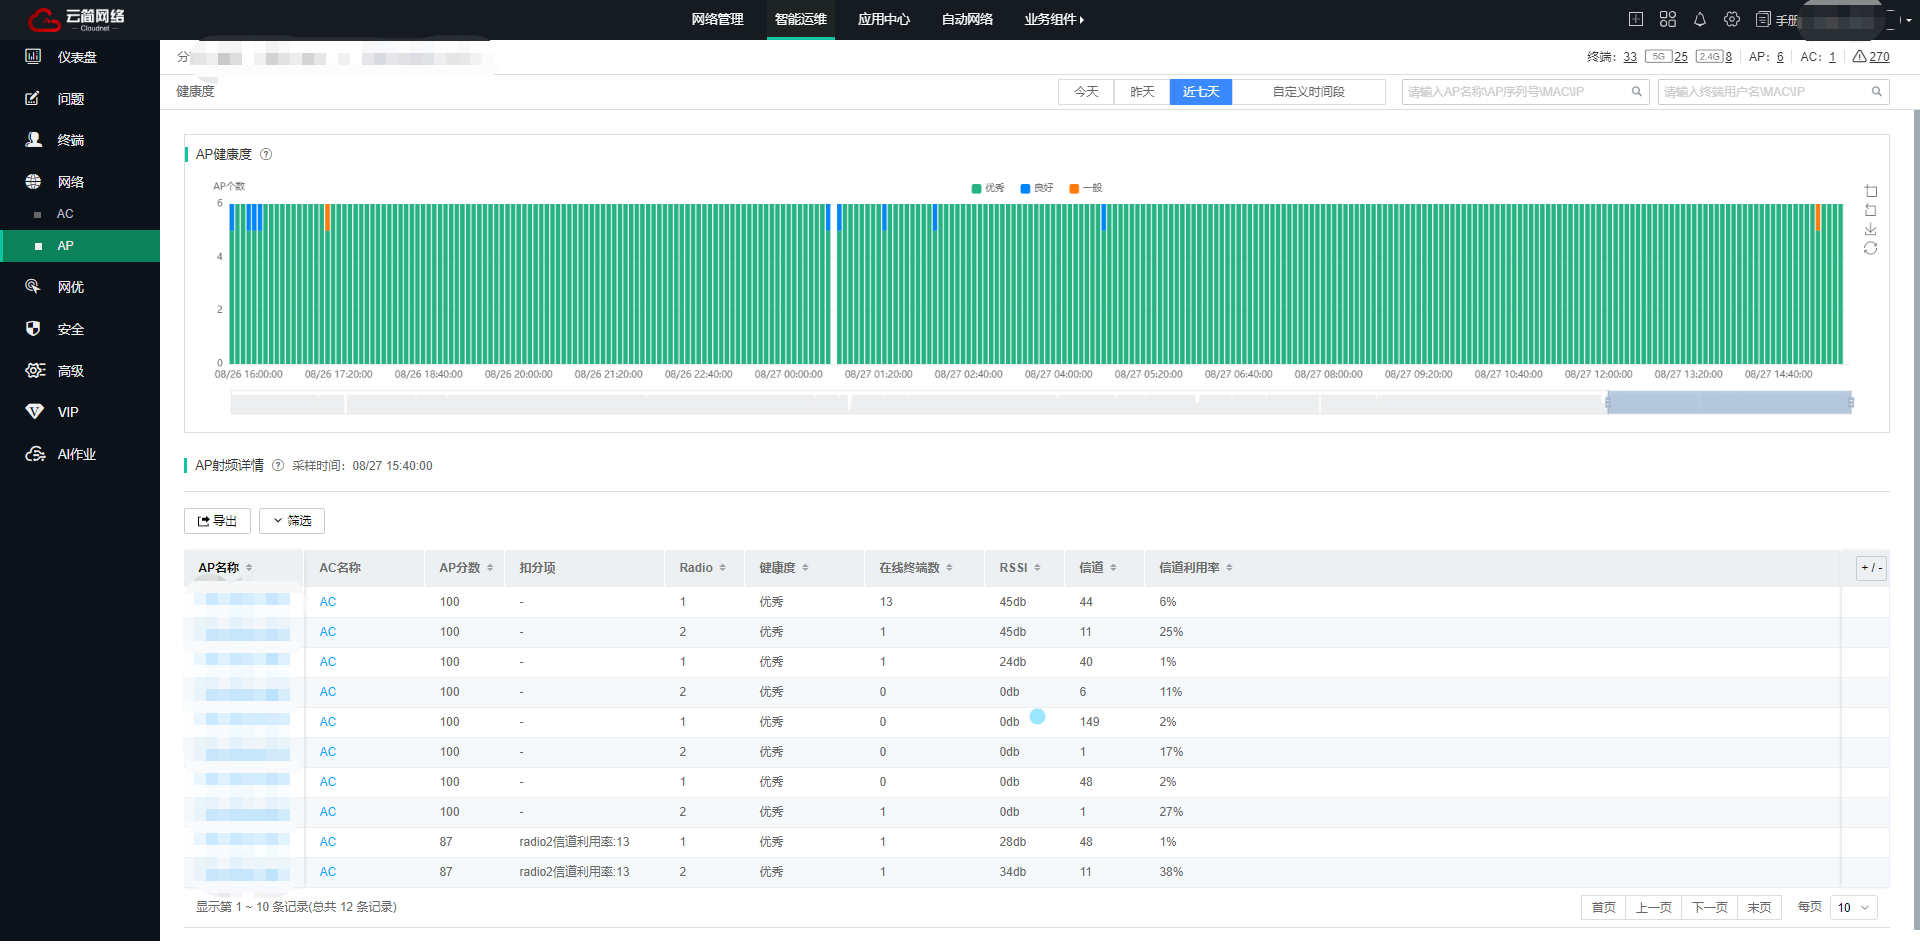
Task: Download the AP健康度 chart as image
Action: pyautogui.click(x=1870, y=229)
